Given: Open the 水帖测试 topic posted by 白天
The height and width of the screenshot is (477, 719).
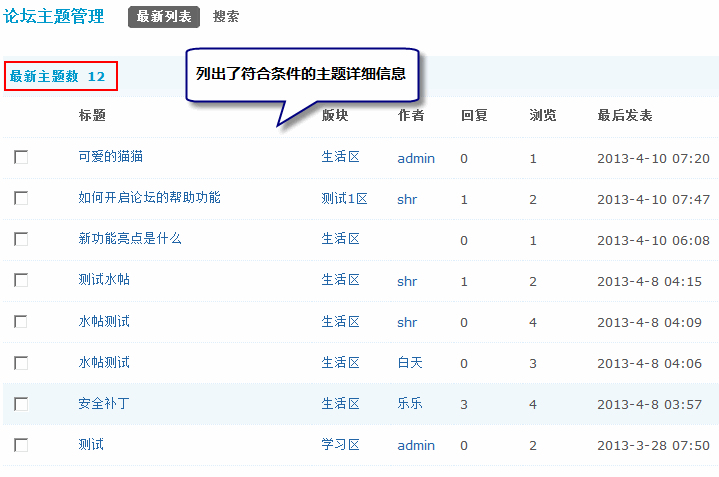Looking at the screenshot, I should click(104, 363).
